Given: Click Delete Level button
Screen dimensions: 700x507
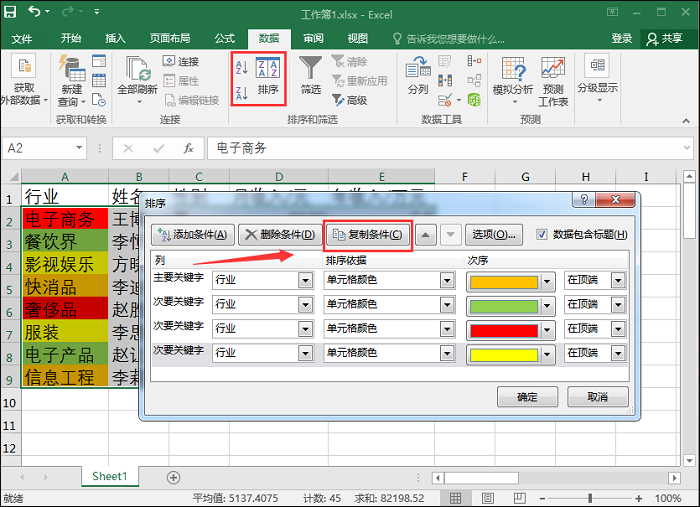Looking at the screenshot, I should click(x=280, y=235).
